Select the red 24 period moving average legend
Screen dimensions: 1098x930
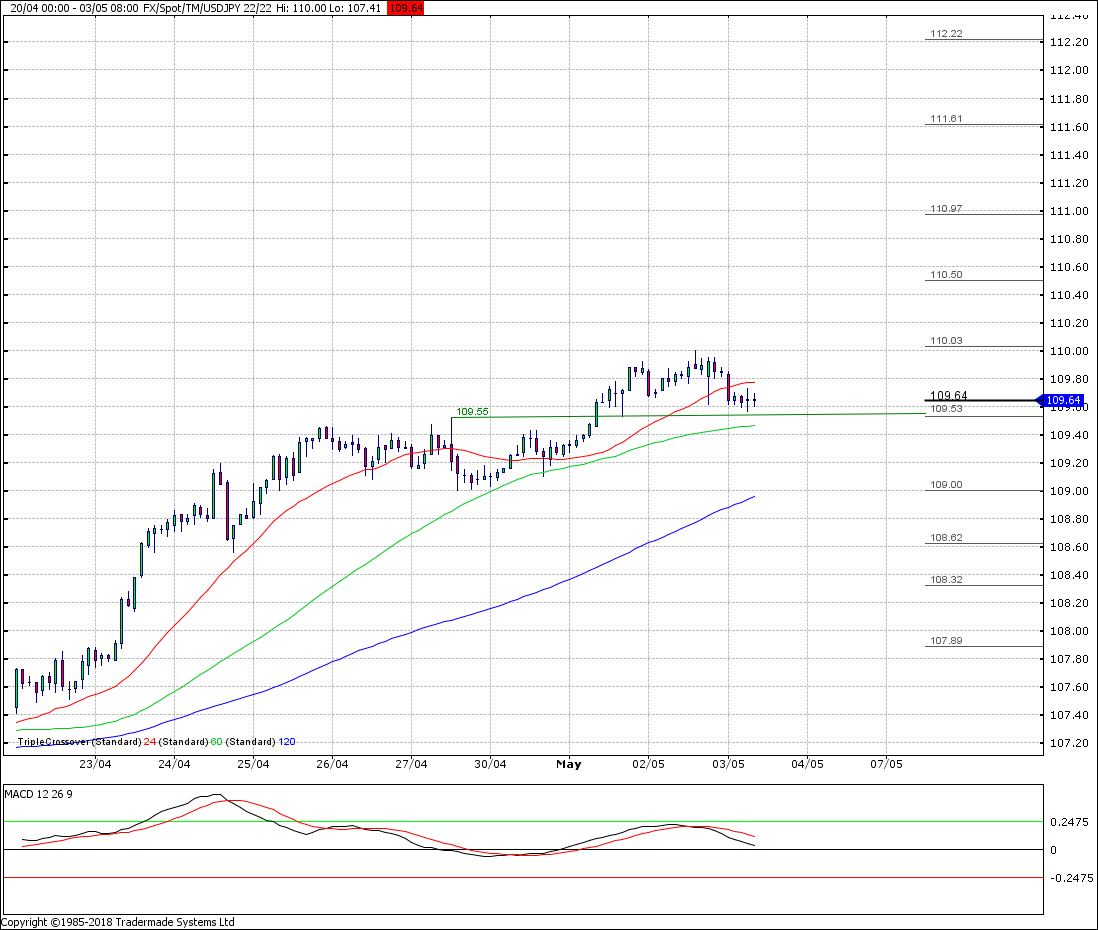pos(149,742)
